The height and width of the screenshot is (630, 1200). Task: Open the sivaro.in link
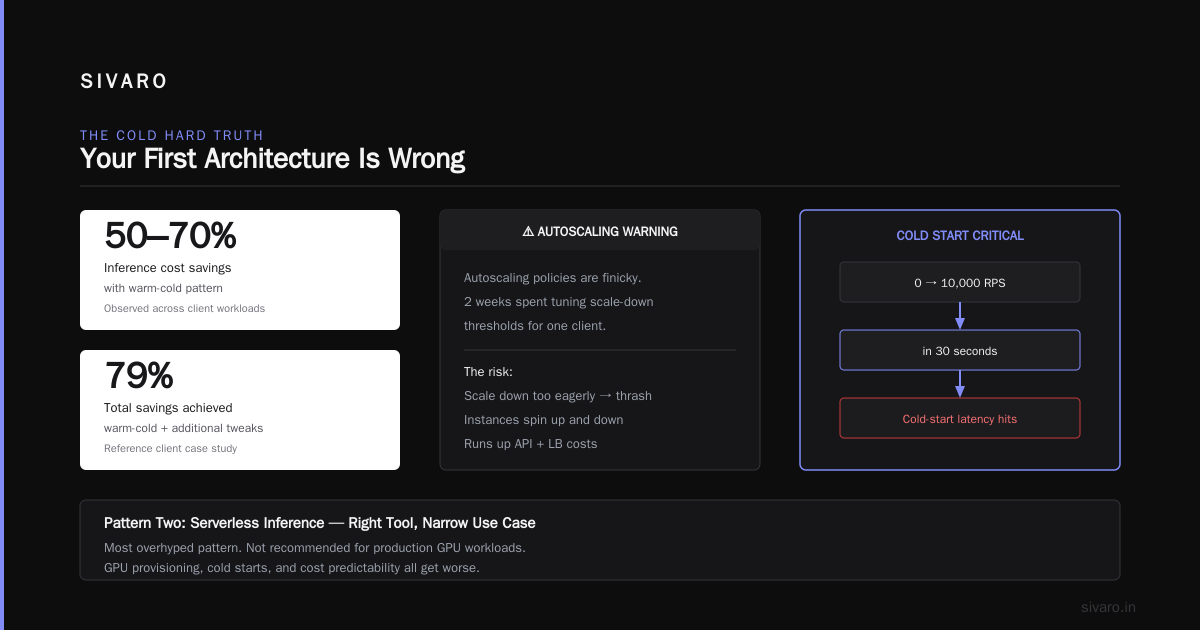(x=1109, y=607)
